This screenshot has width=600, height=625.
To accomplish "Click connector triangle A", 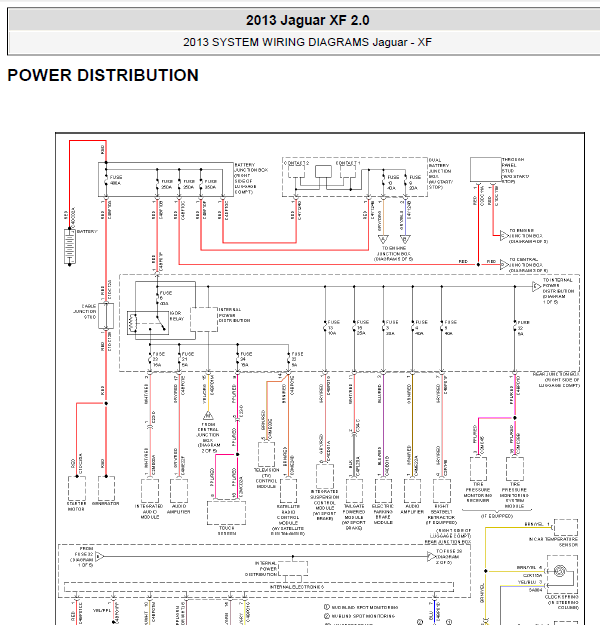I will pos(383,239).
